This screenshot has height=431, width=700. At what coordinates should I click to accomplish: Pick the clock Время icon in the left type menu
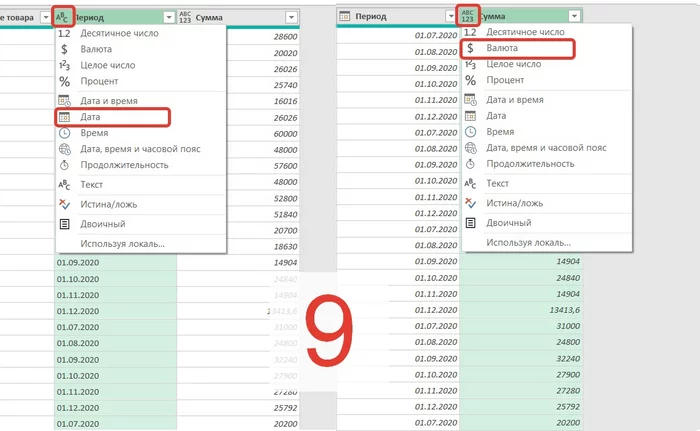coord(64,133)
